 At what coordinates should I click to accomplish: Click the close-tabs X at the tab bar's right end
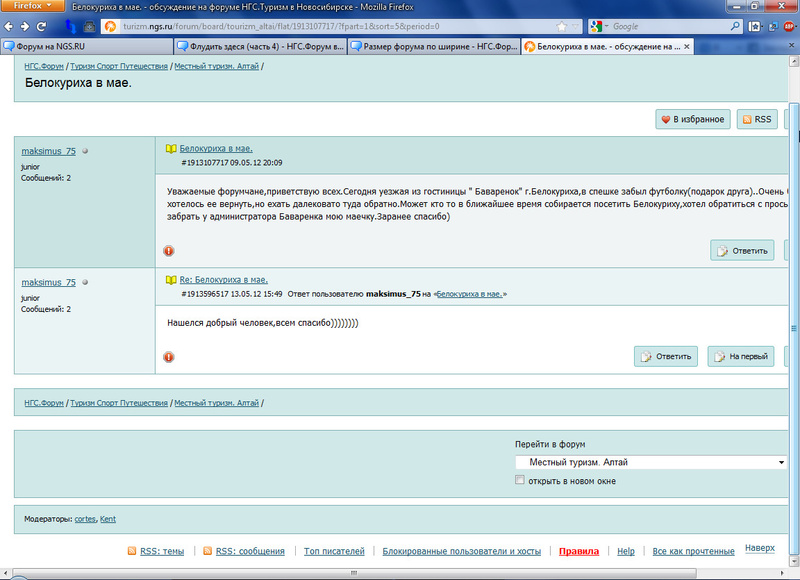pos(792,45)
